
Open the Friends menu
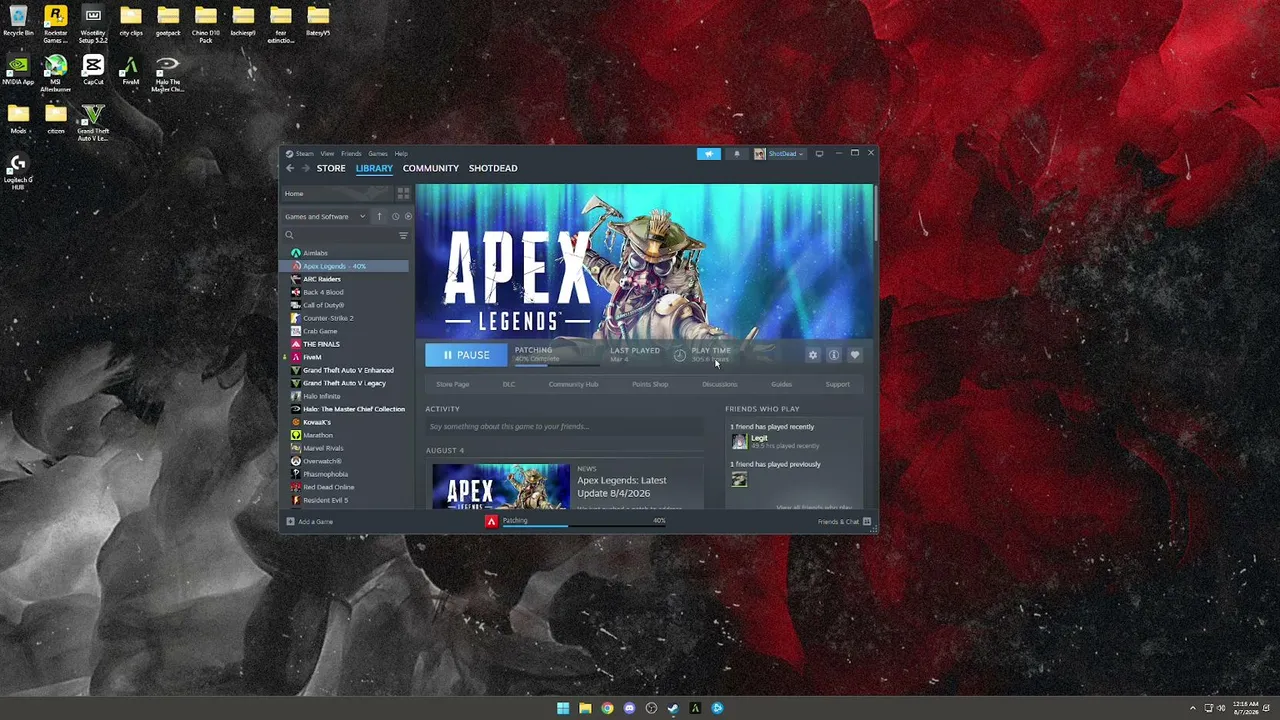(351, 154)
